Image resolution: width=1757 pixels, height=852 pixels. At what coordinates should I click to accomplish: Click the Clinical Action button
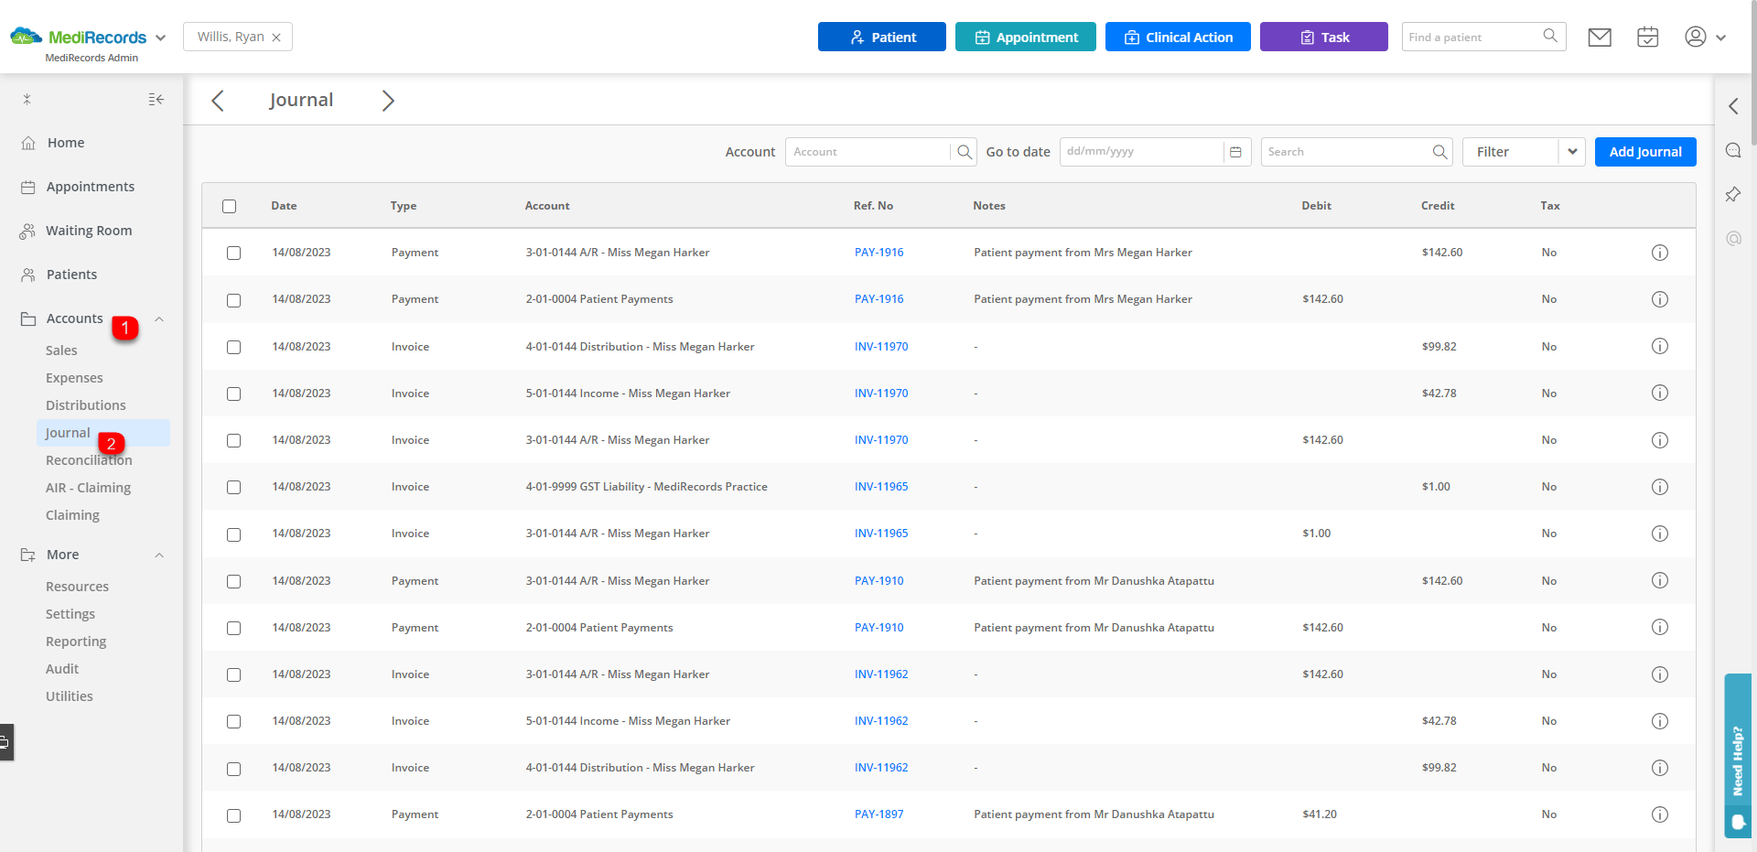click(x=1178, y=37)
